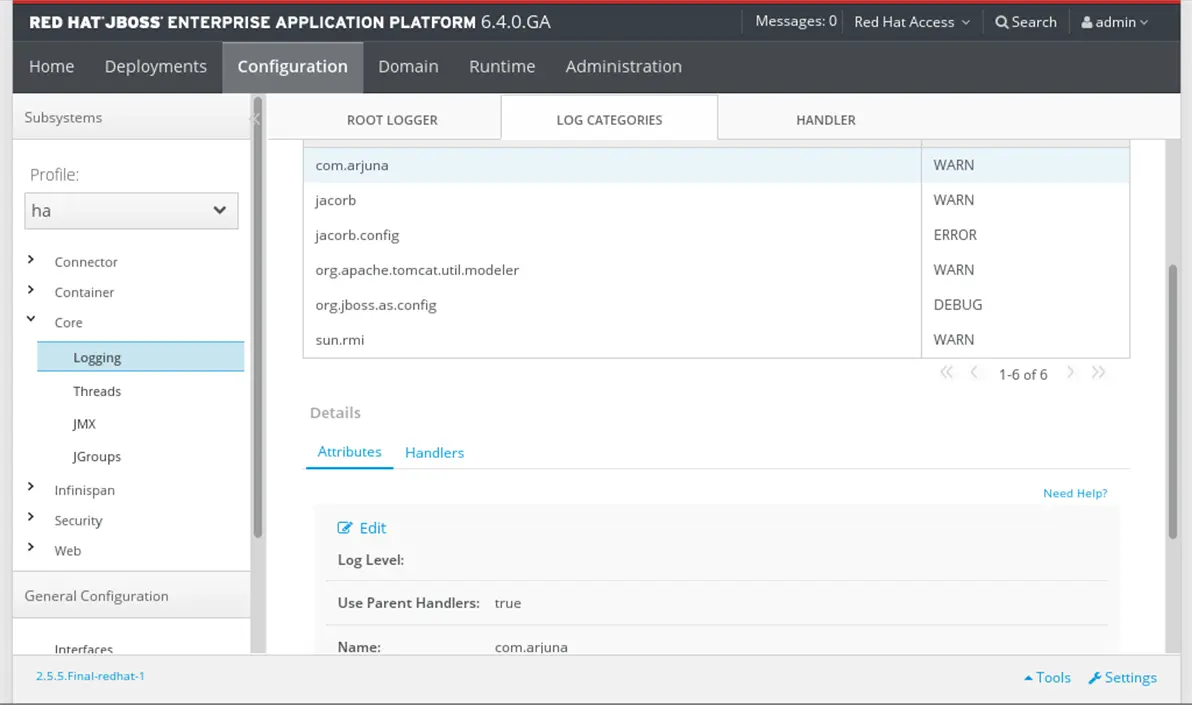Click the Edit pencil icon
This screenshot has height=705, width=1192.
pos(344,528)
